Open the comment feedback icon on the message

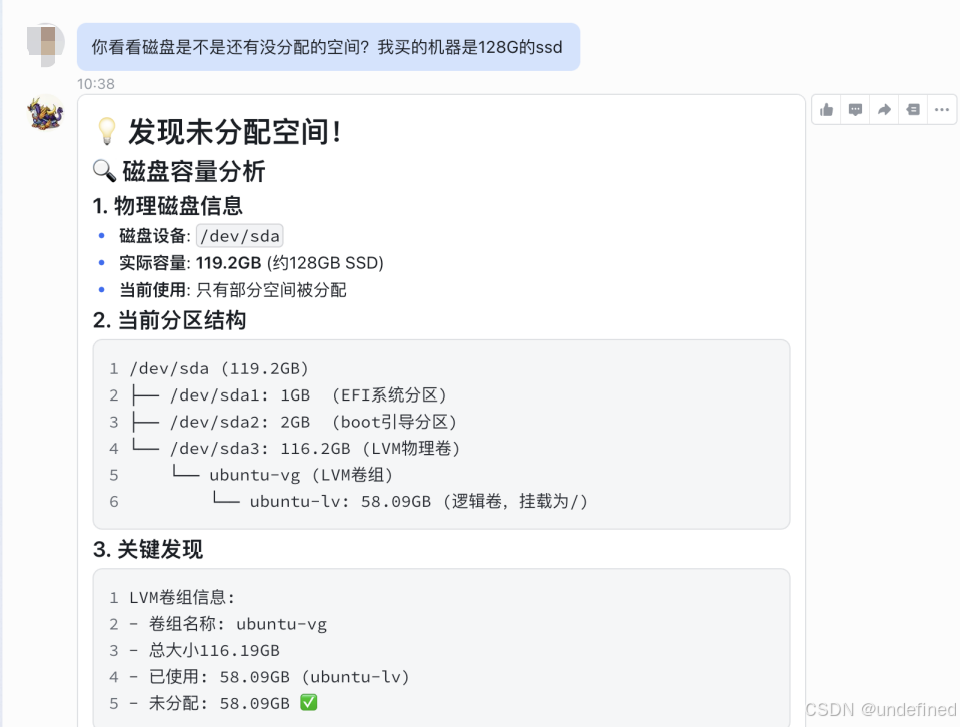tap(855, 110)
